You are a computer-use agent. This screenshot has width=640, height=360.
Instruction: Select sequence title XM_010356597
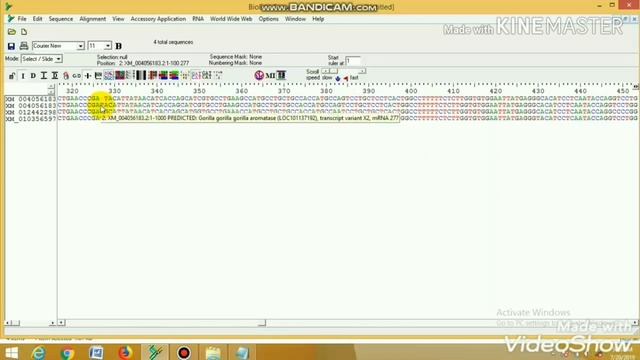tap(31, 119)
